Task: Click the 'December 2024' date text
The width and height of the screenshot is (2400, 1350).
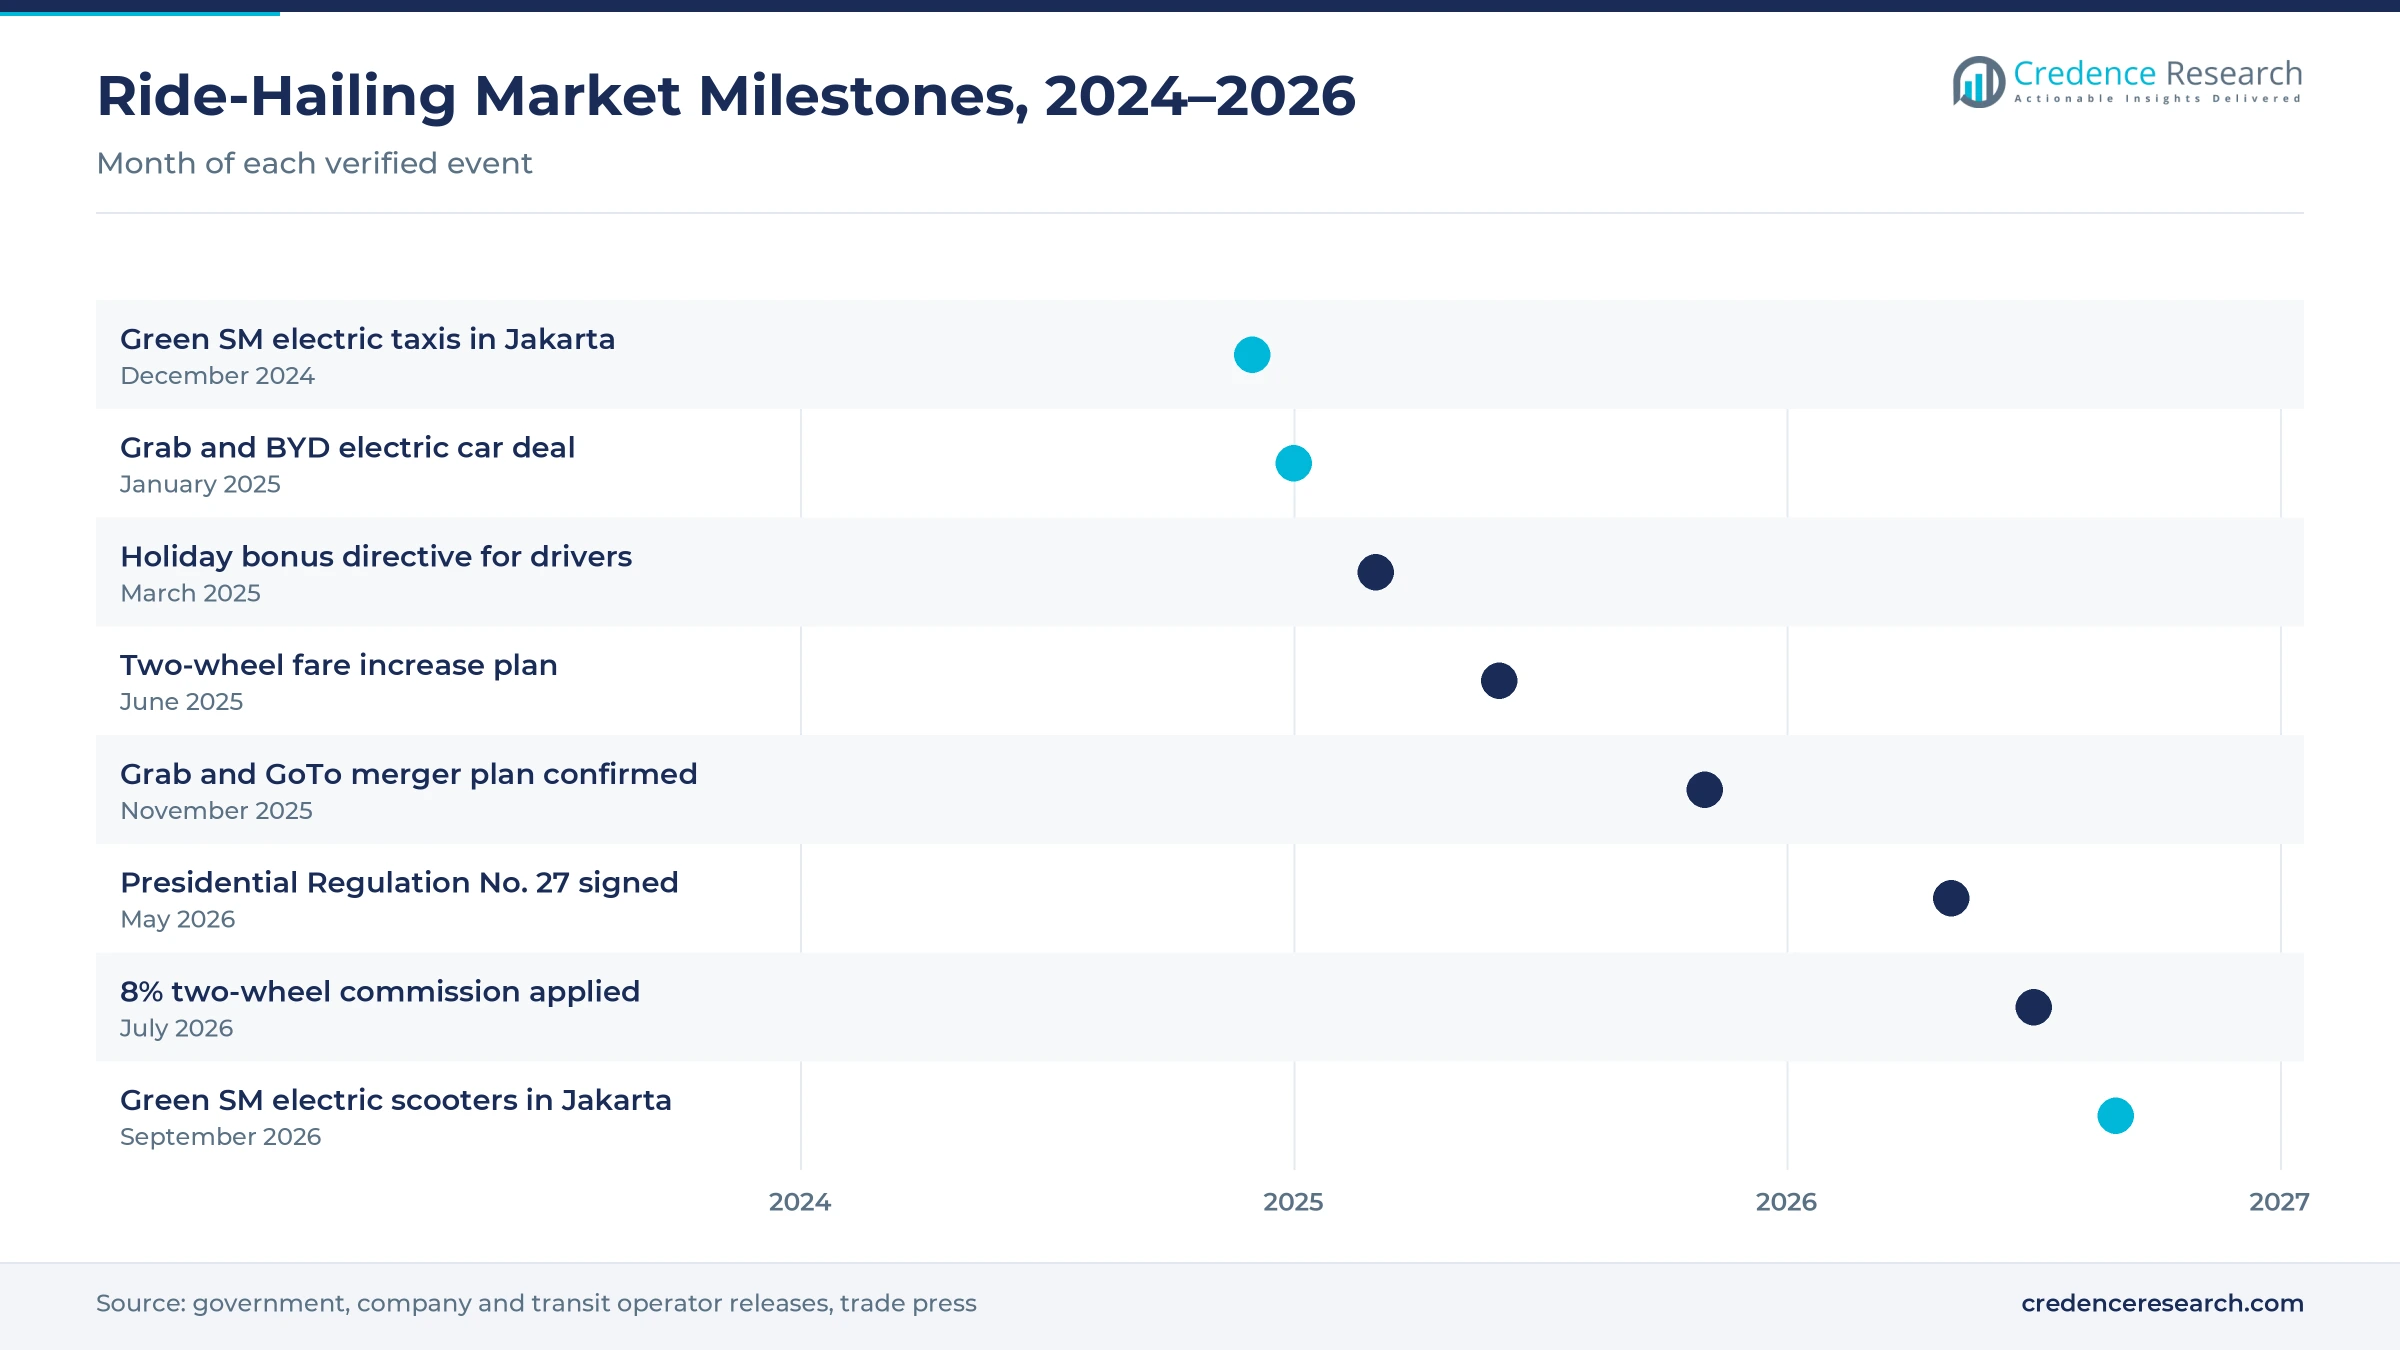Action: [217, 376]
